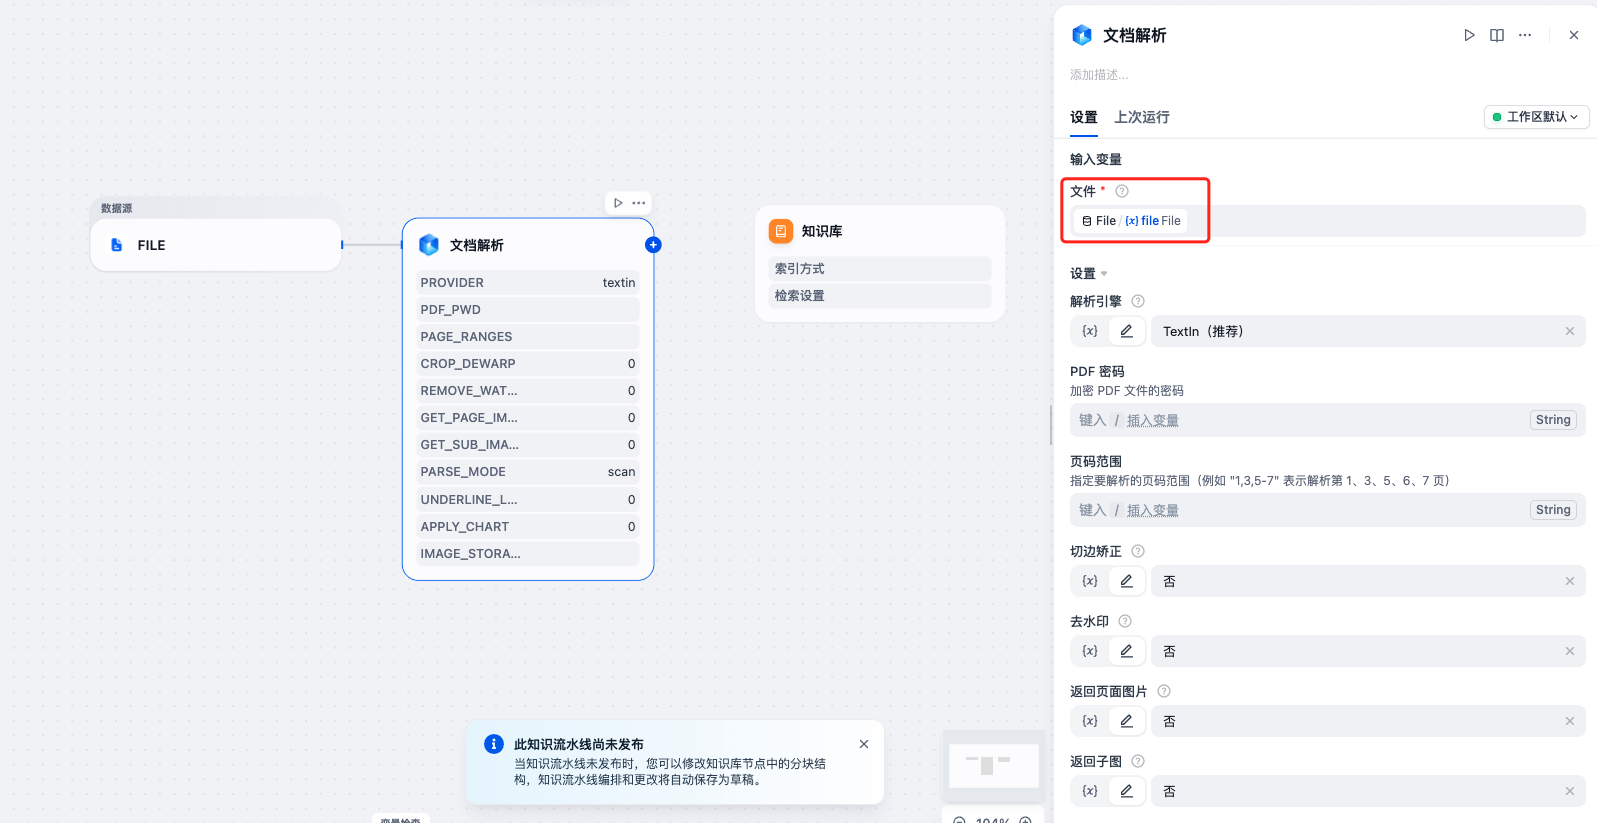The width and height of the screenshot is (1597, 823).
Task: Switch 解析引擎 to variable mode via {x}
Action: tap(1090, 331)
